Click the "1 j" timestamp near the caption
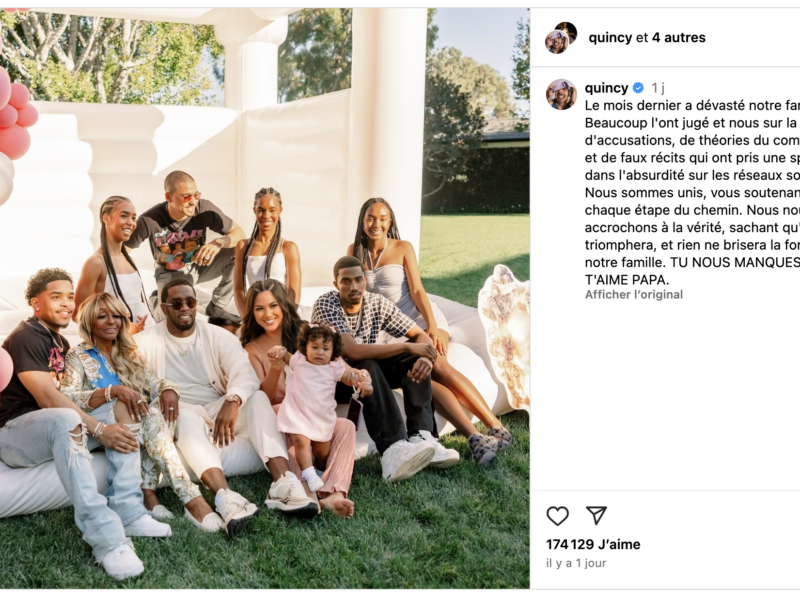The height and width of the screenshot is (600, 800). [658, 88]
